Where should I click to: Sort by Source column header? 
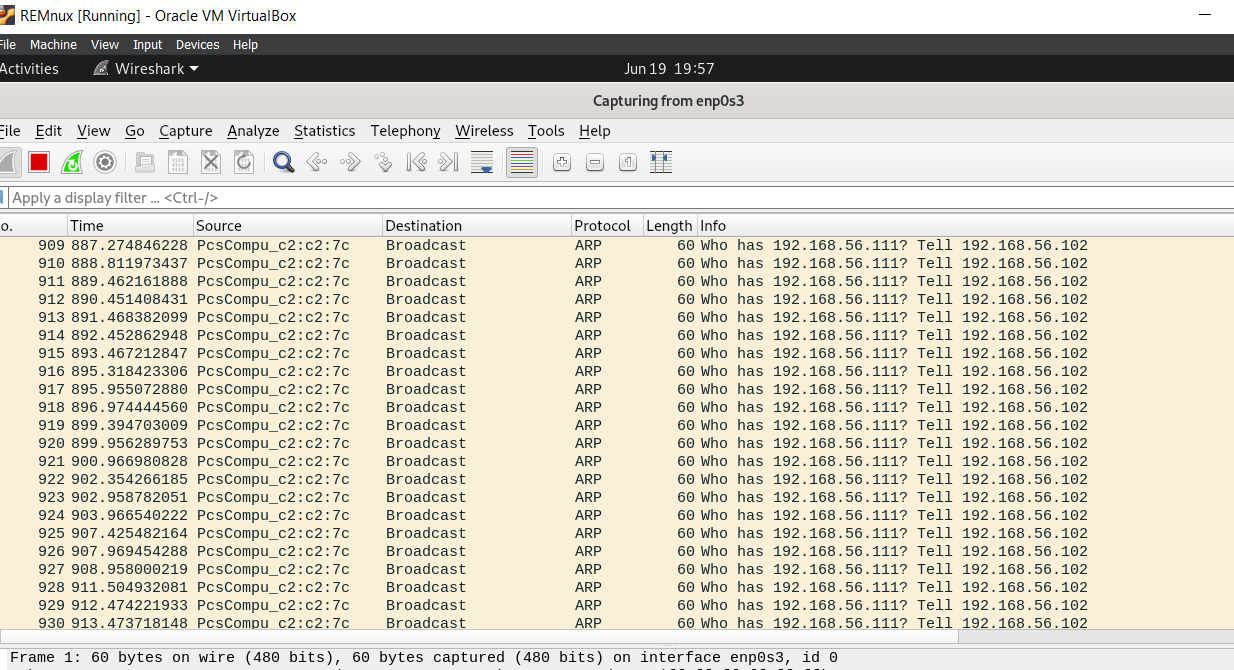point(288,225)
